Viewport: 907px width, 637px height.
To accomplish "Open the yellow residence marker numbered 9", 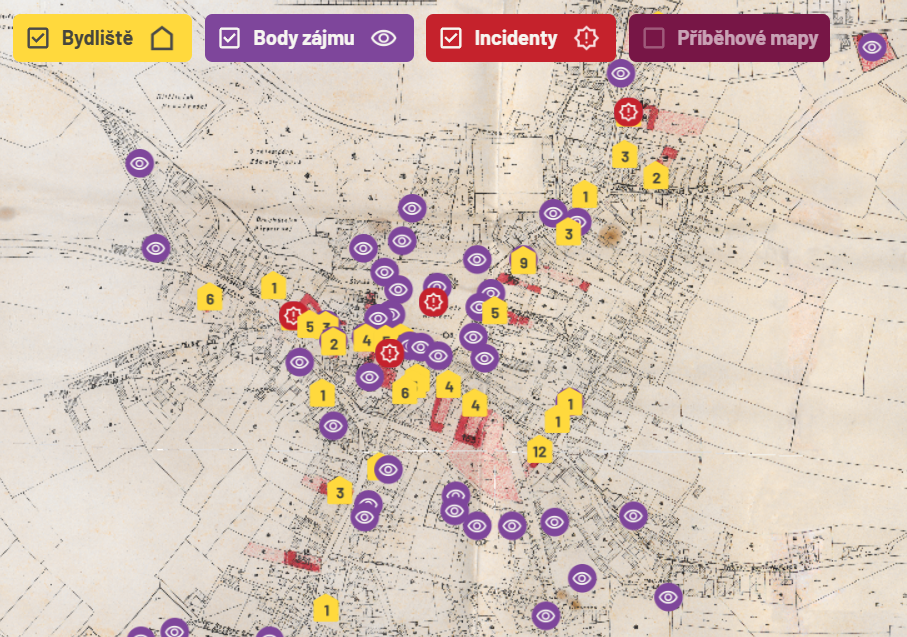I will 522,262.
